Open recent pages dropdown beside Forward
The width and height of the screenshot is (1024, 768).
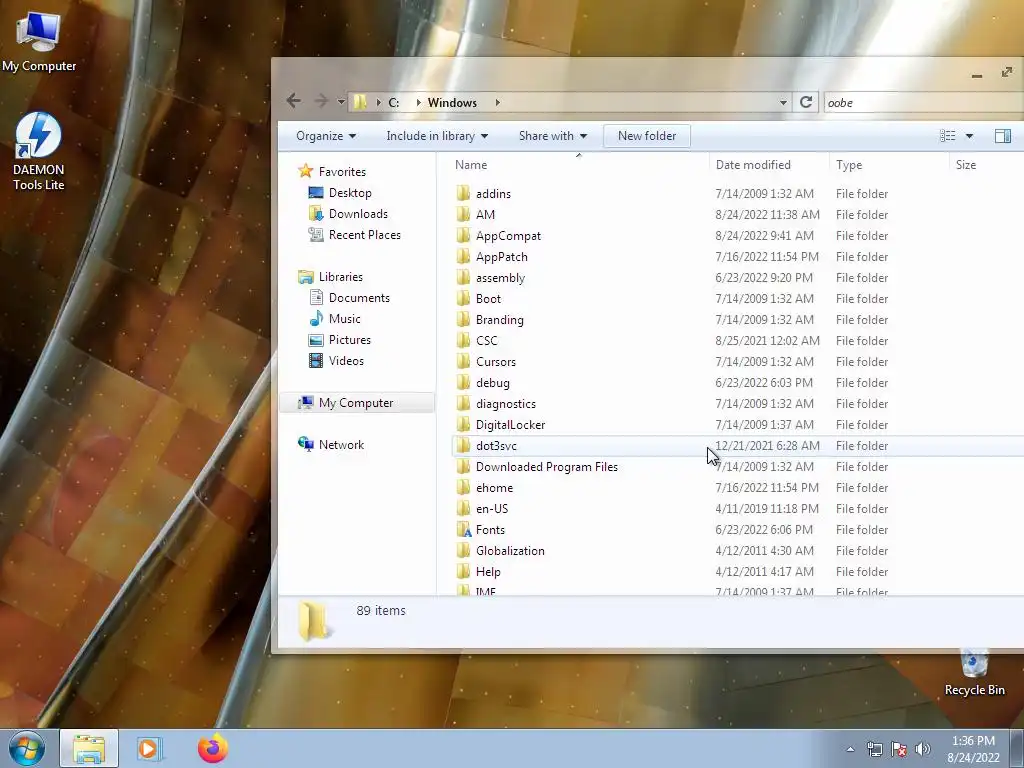point(341,102)
